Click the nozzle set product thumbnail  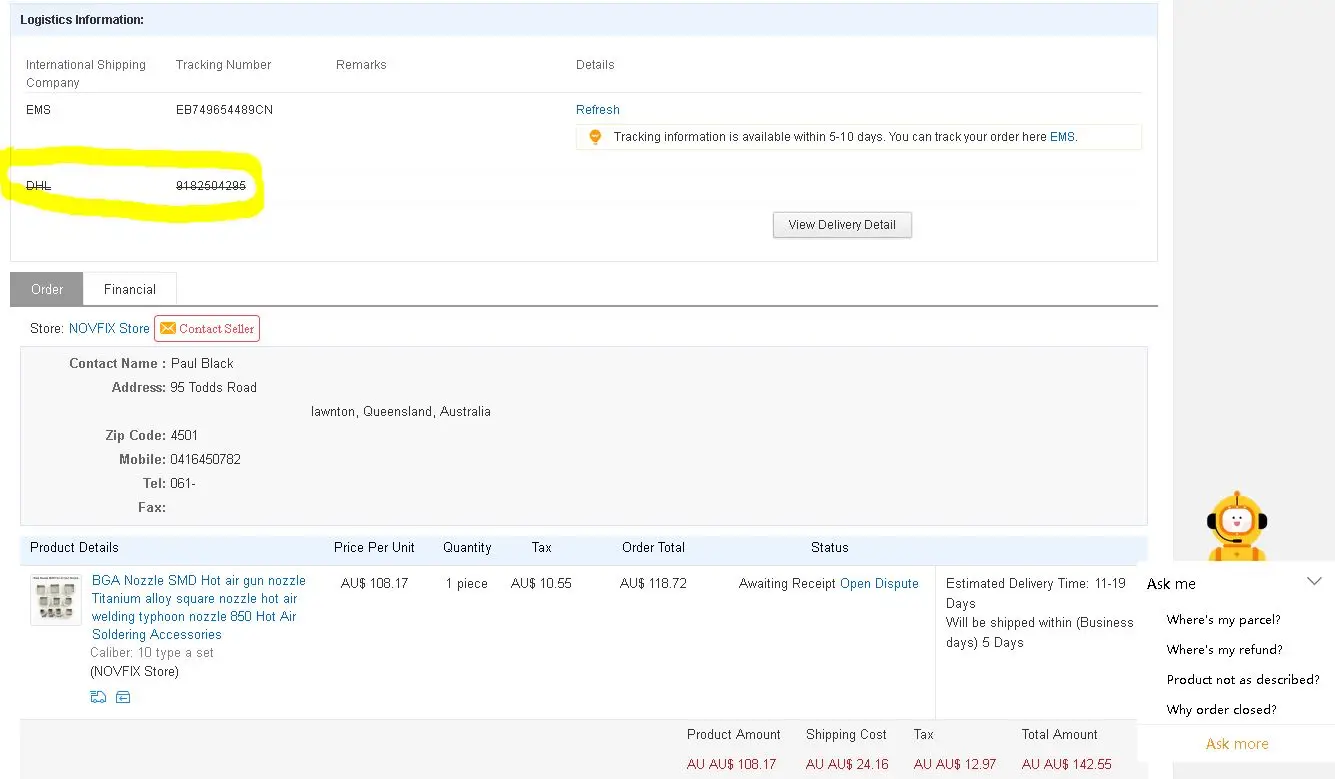click(56, 600)
